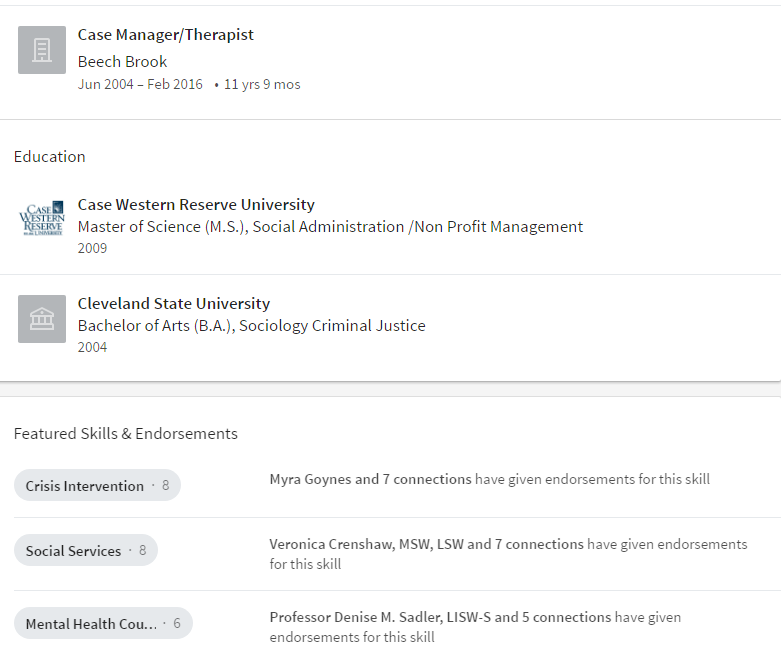Click the Bachelor of Arts degree line
The image size is (781, 662).
coord(251,326)
